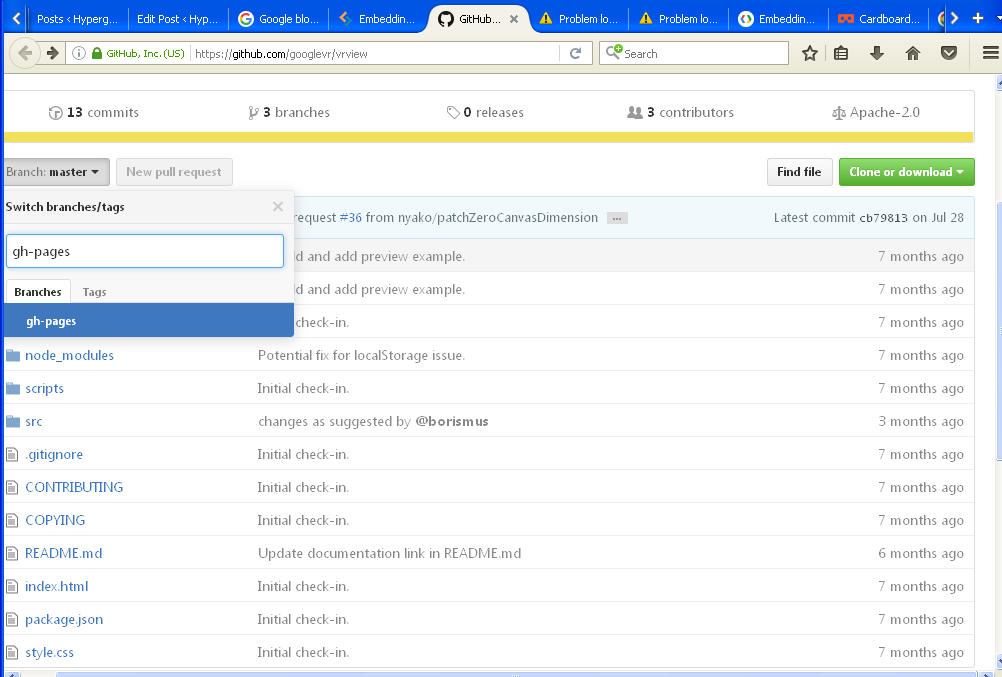Open the style.css file link
This screenshot has height=677, width=1002.
coord(50,653)
